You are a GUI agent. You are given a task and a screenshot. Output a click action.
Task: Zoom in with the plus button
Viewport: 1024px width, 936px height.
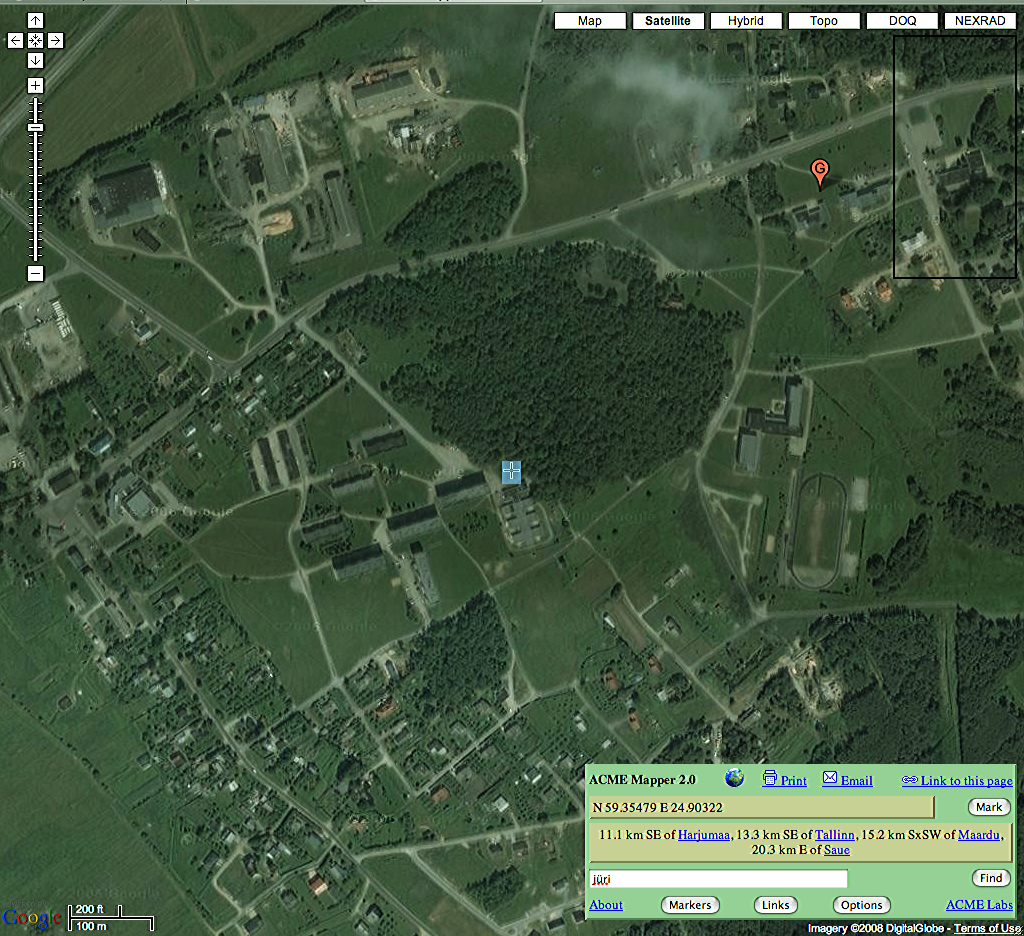pyautogui.click(x=35, y=86)
